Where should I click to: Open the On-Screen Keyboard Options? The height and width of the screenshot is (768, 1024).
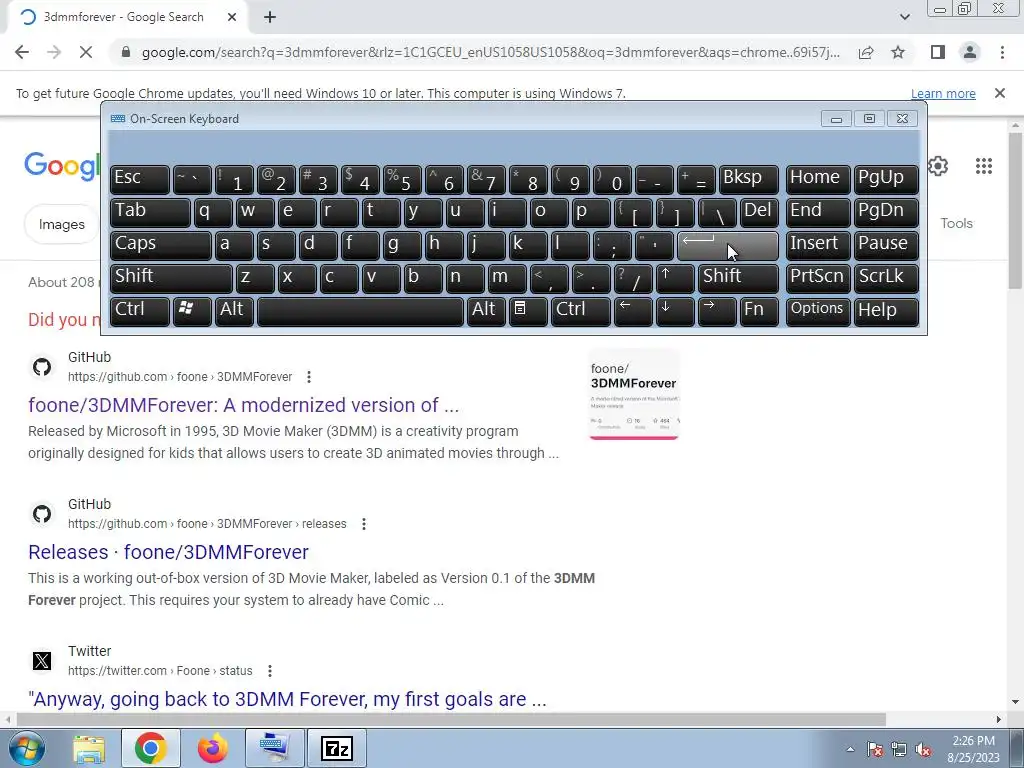(818, 312)
